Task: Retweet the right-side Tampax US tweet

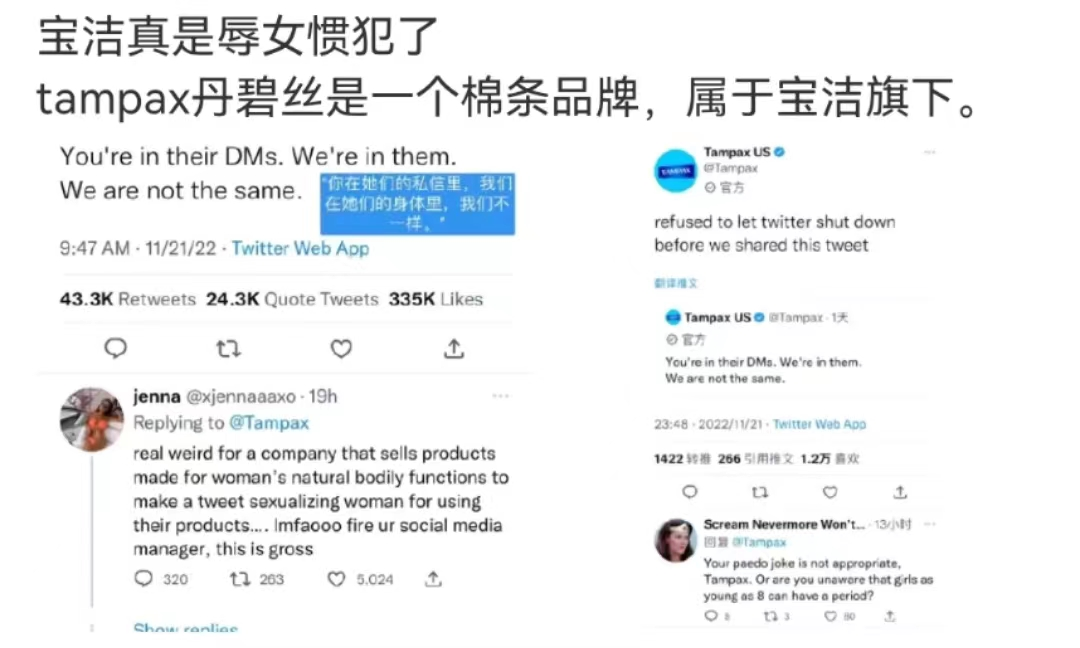Action: 760,492
